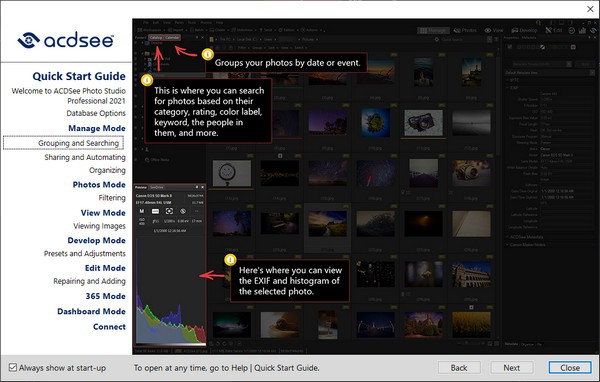
Task: Click the info icon above the search description callout
Action: pos(147,80)
